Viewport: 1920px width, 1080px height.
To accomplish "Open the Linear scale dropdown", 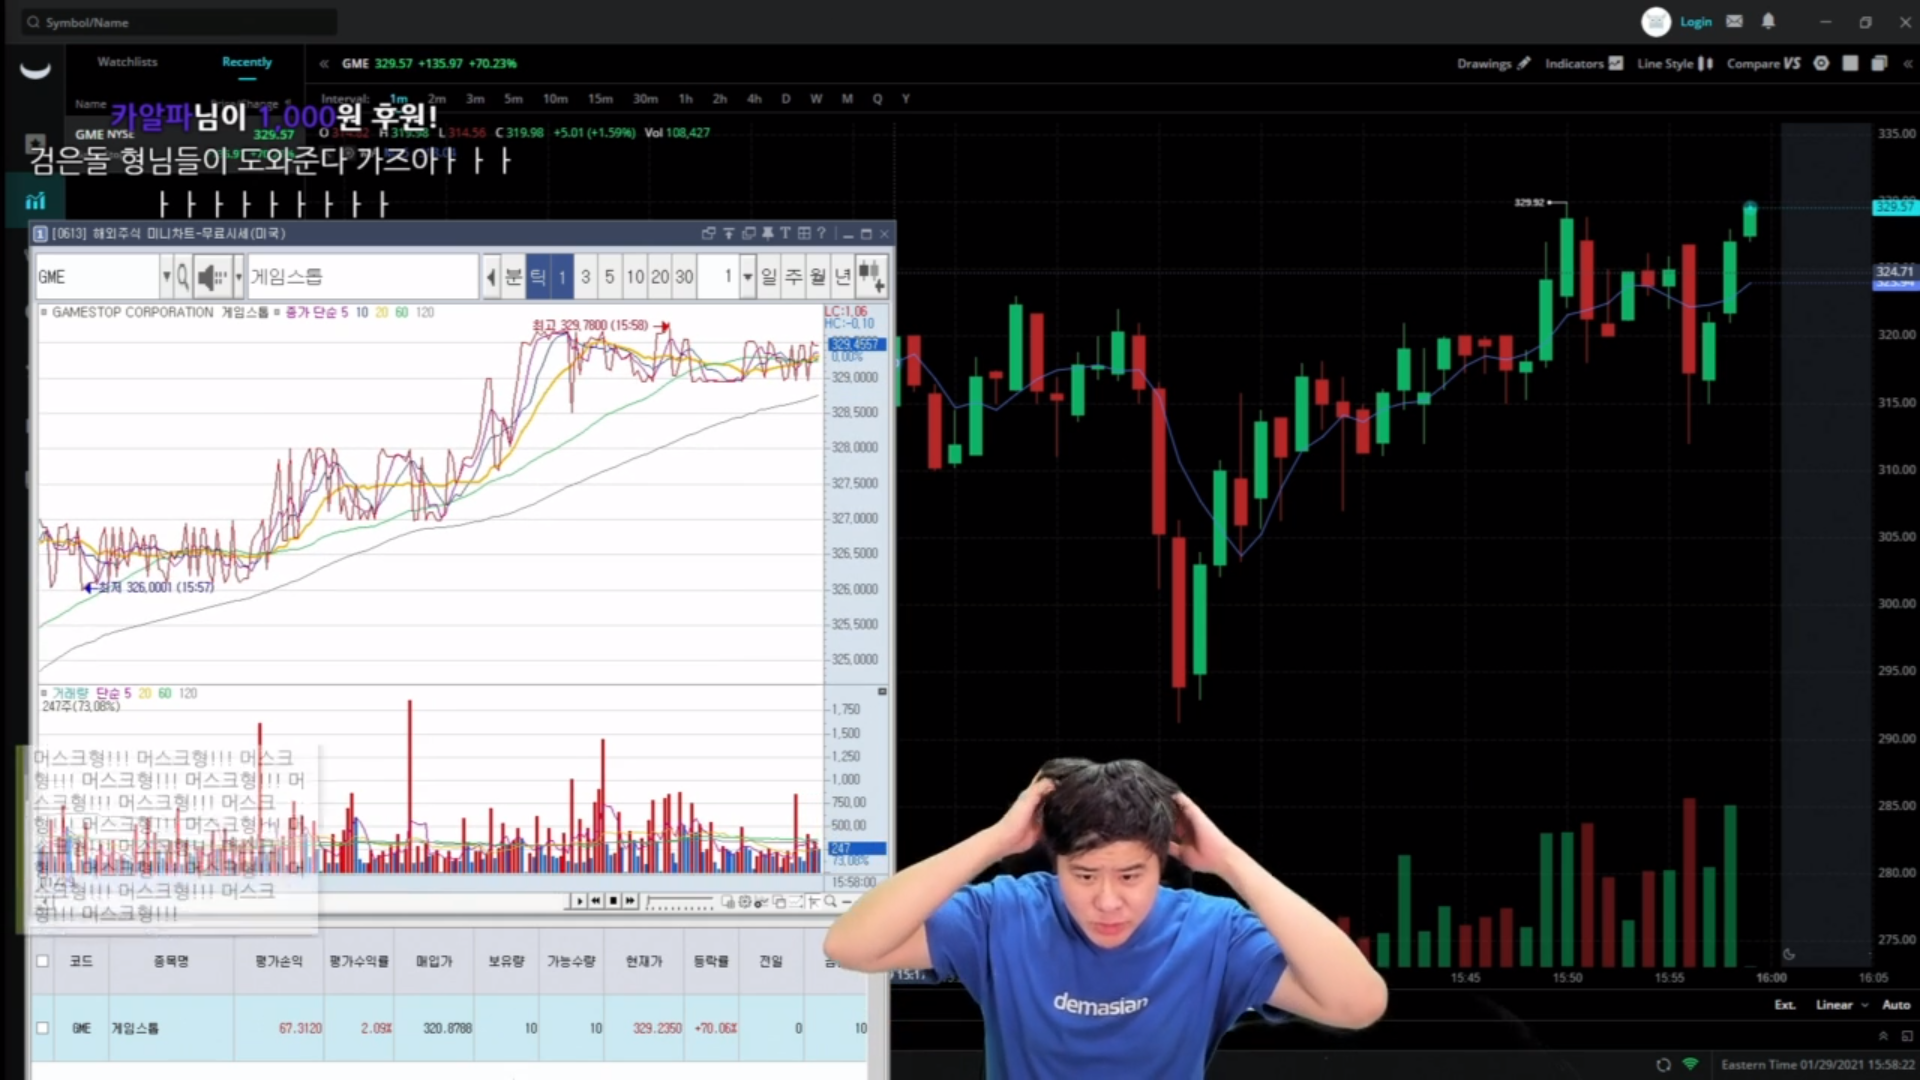I will [1842, 1005].
